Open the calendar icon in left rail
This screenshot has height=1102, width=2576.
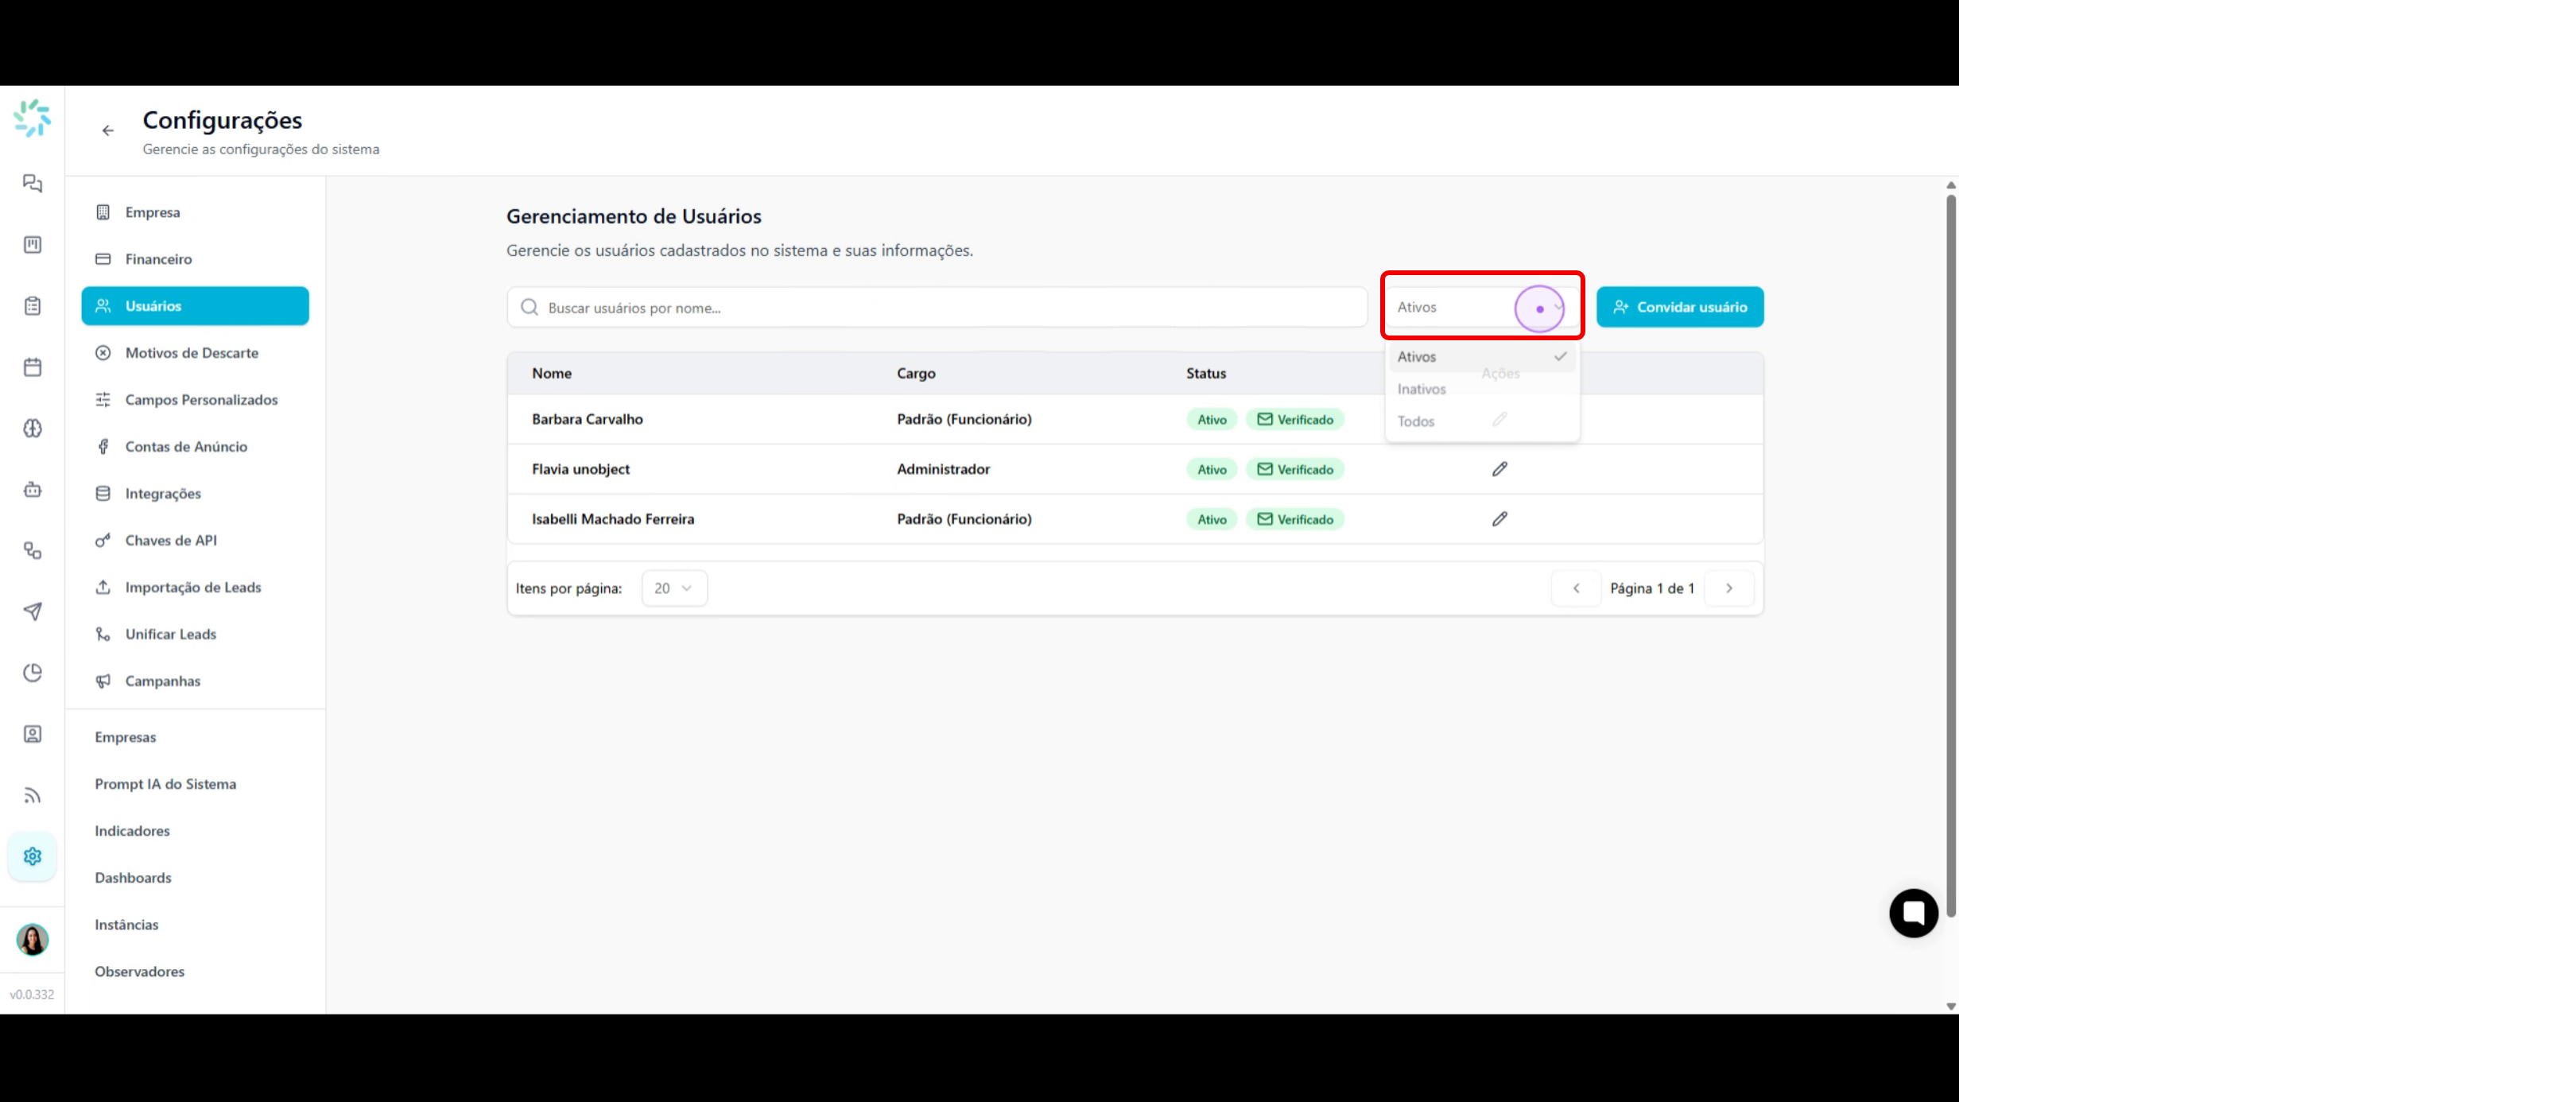tap(32, 367)
